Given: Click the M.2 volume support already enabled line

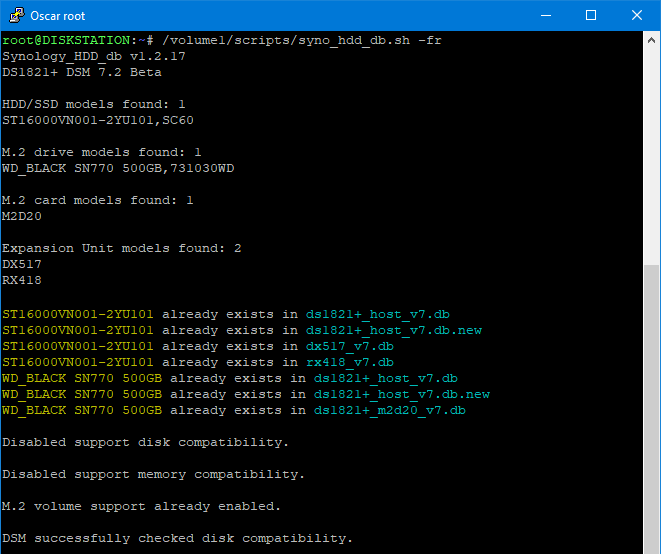Looking at the screenshot, I should [x=141, y=506].
